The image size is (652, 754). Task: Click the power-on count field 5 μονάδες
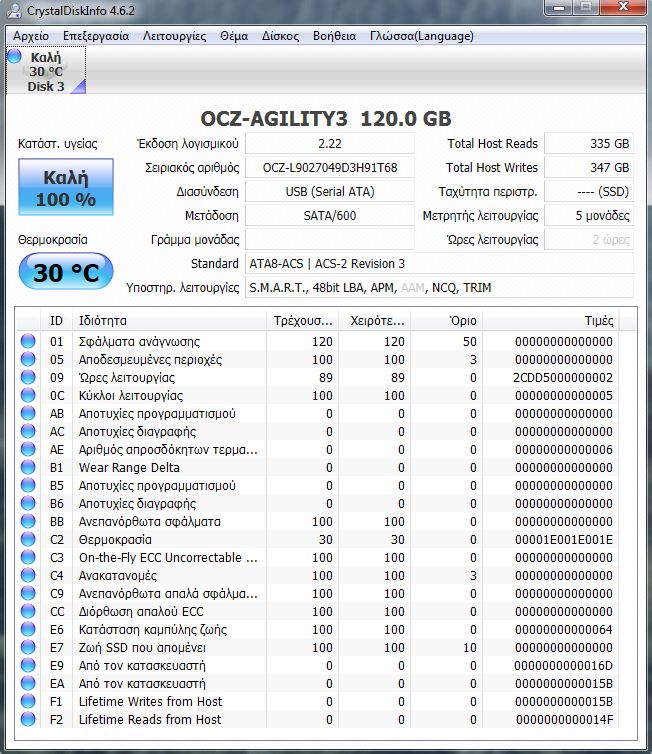point(589,215)
